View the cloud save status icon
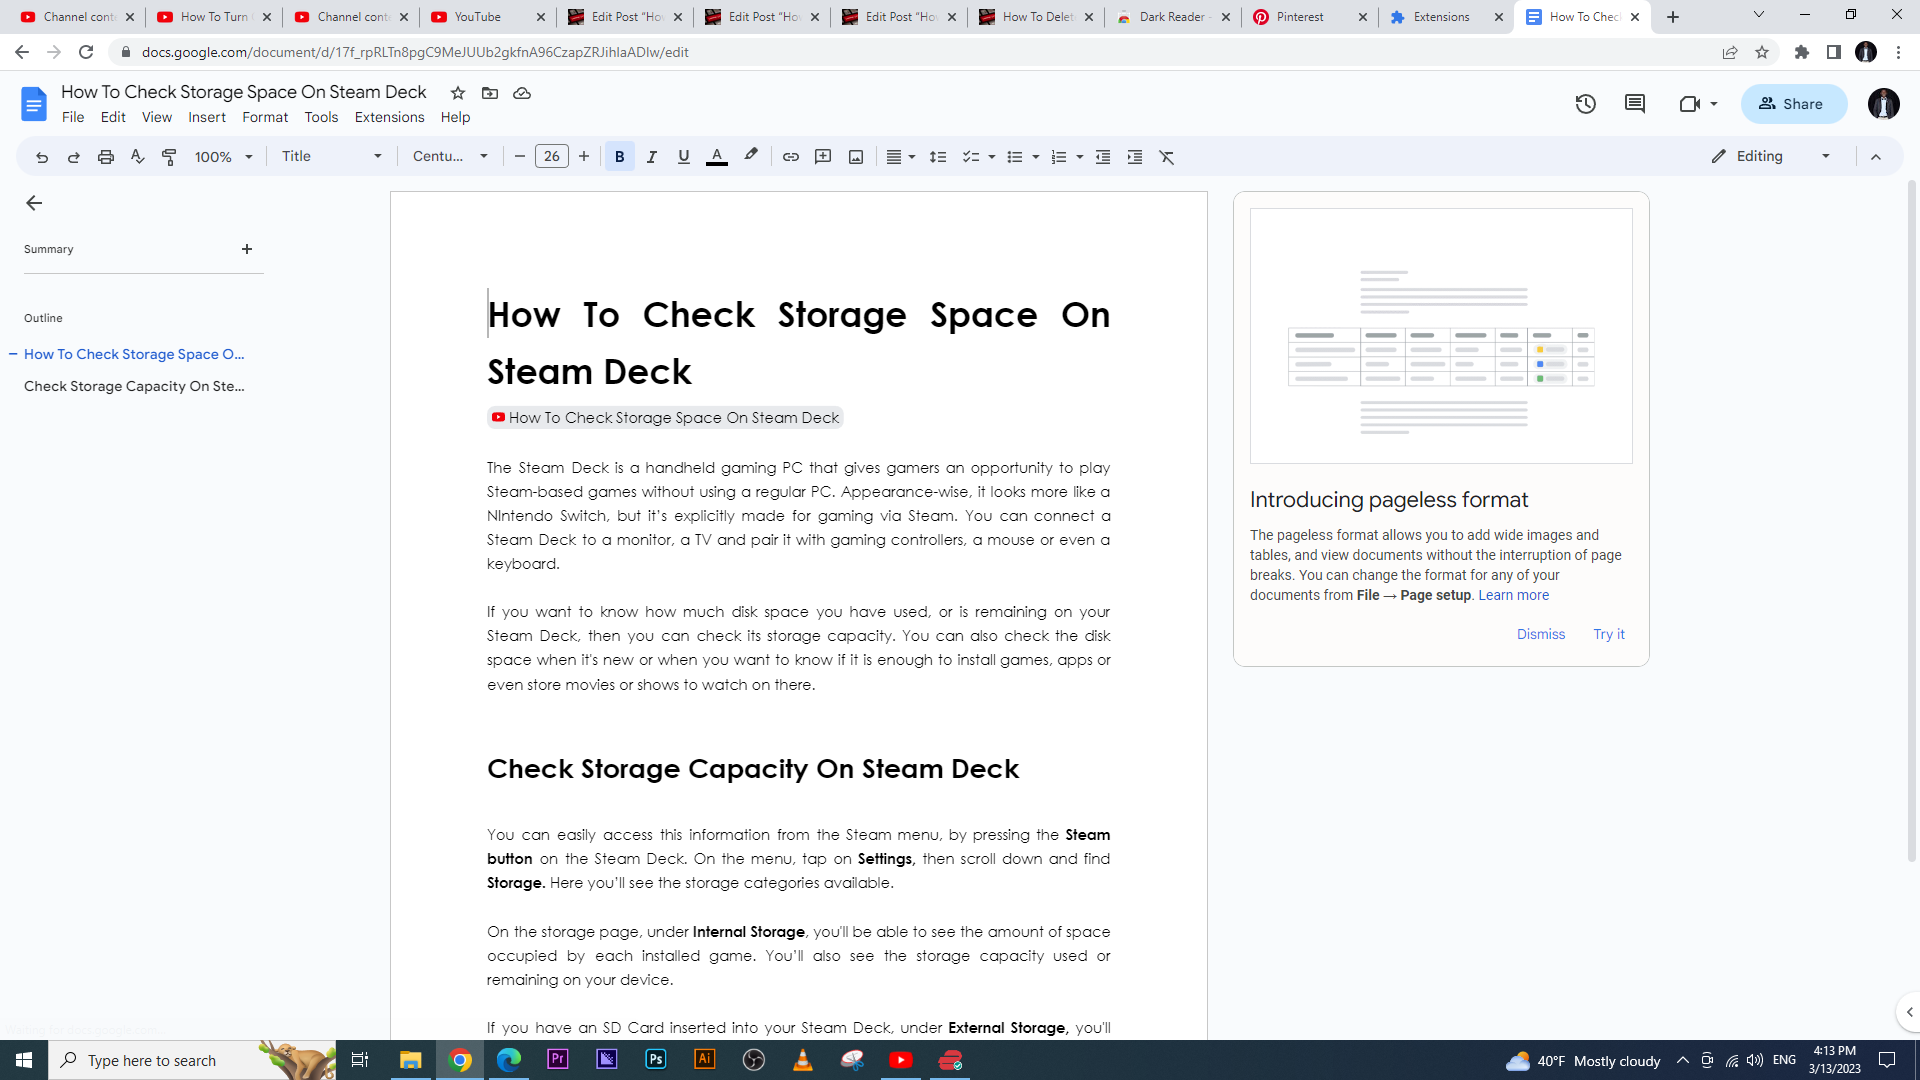This screenshot has width=1920, height=1080. point(522,93)
